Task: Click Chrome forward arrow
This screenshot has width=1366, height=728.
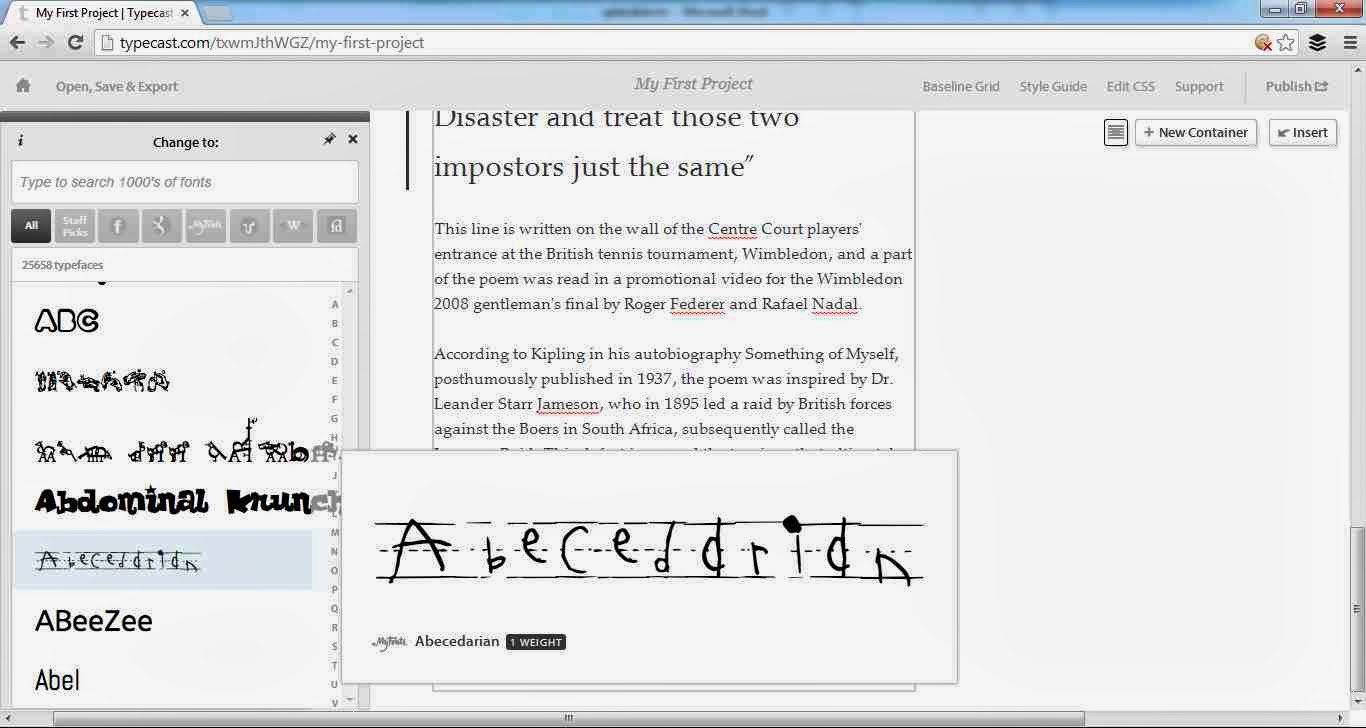Action: pos(45,43)
